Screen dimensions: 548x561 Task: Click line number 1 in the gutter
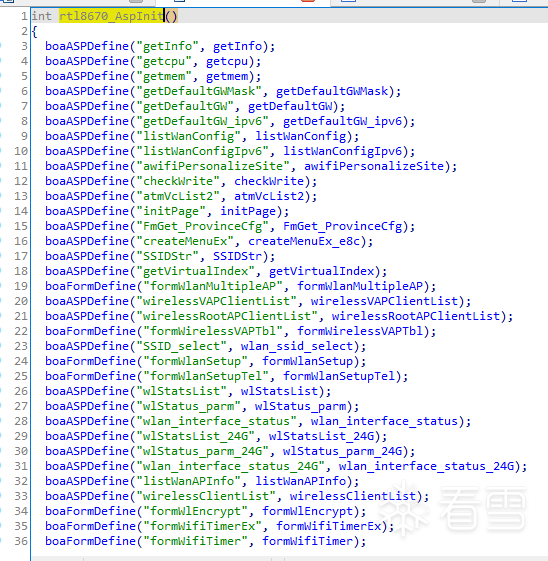click(x=24, y=16)
